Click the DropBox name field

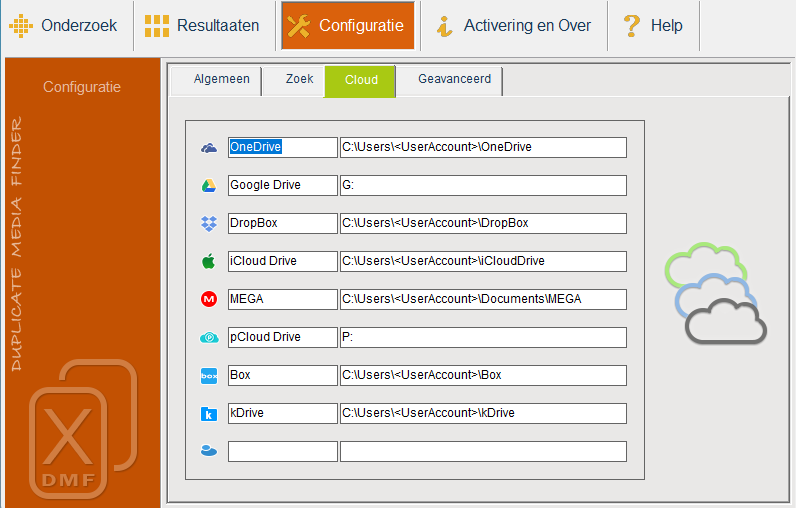(283, 223)
